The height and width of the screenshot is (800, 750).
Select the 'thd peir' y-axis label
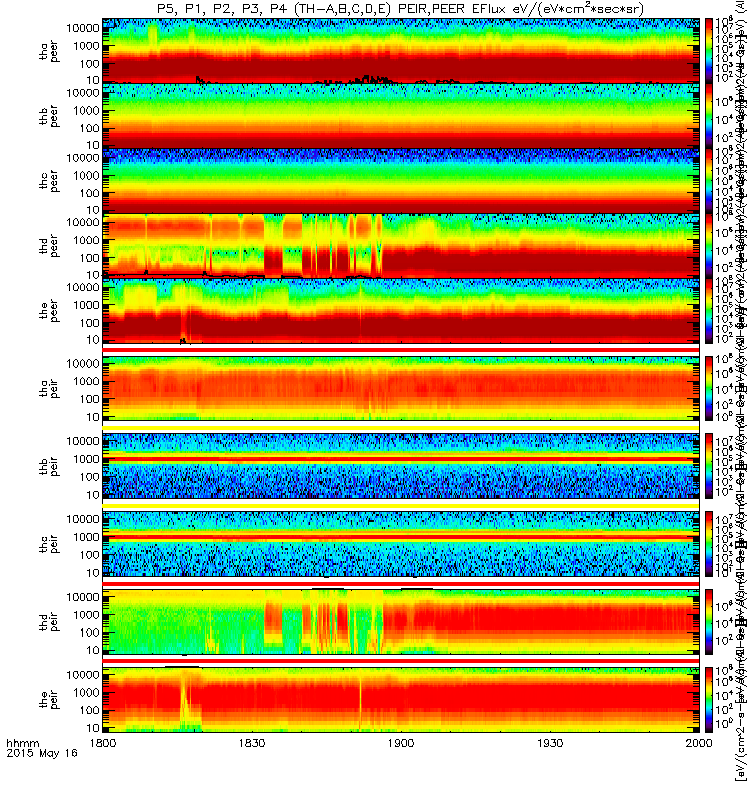click(49, 622)
